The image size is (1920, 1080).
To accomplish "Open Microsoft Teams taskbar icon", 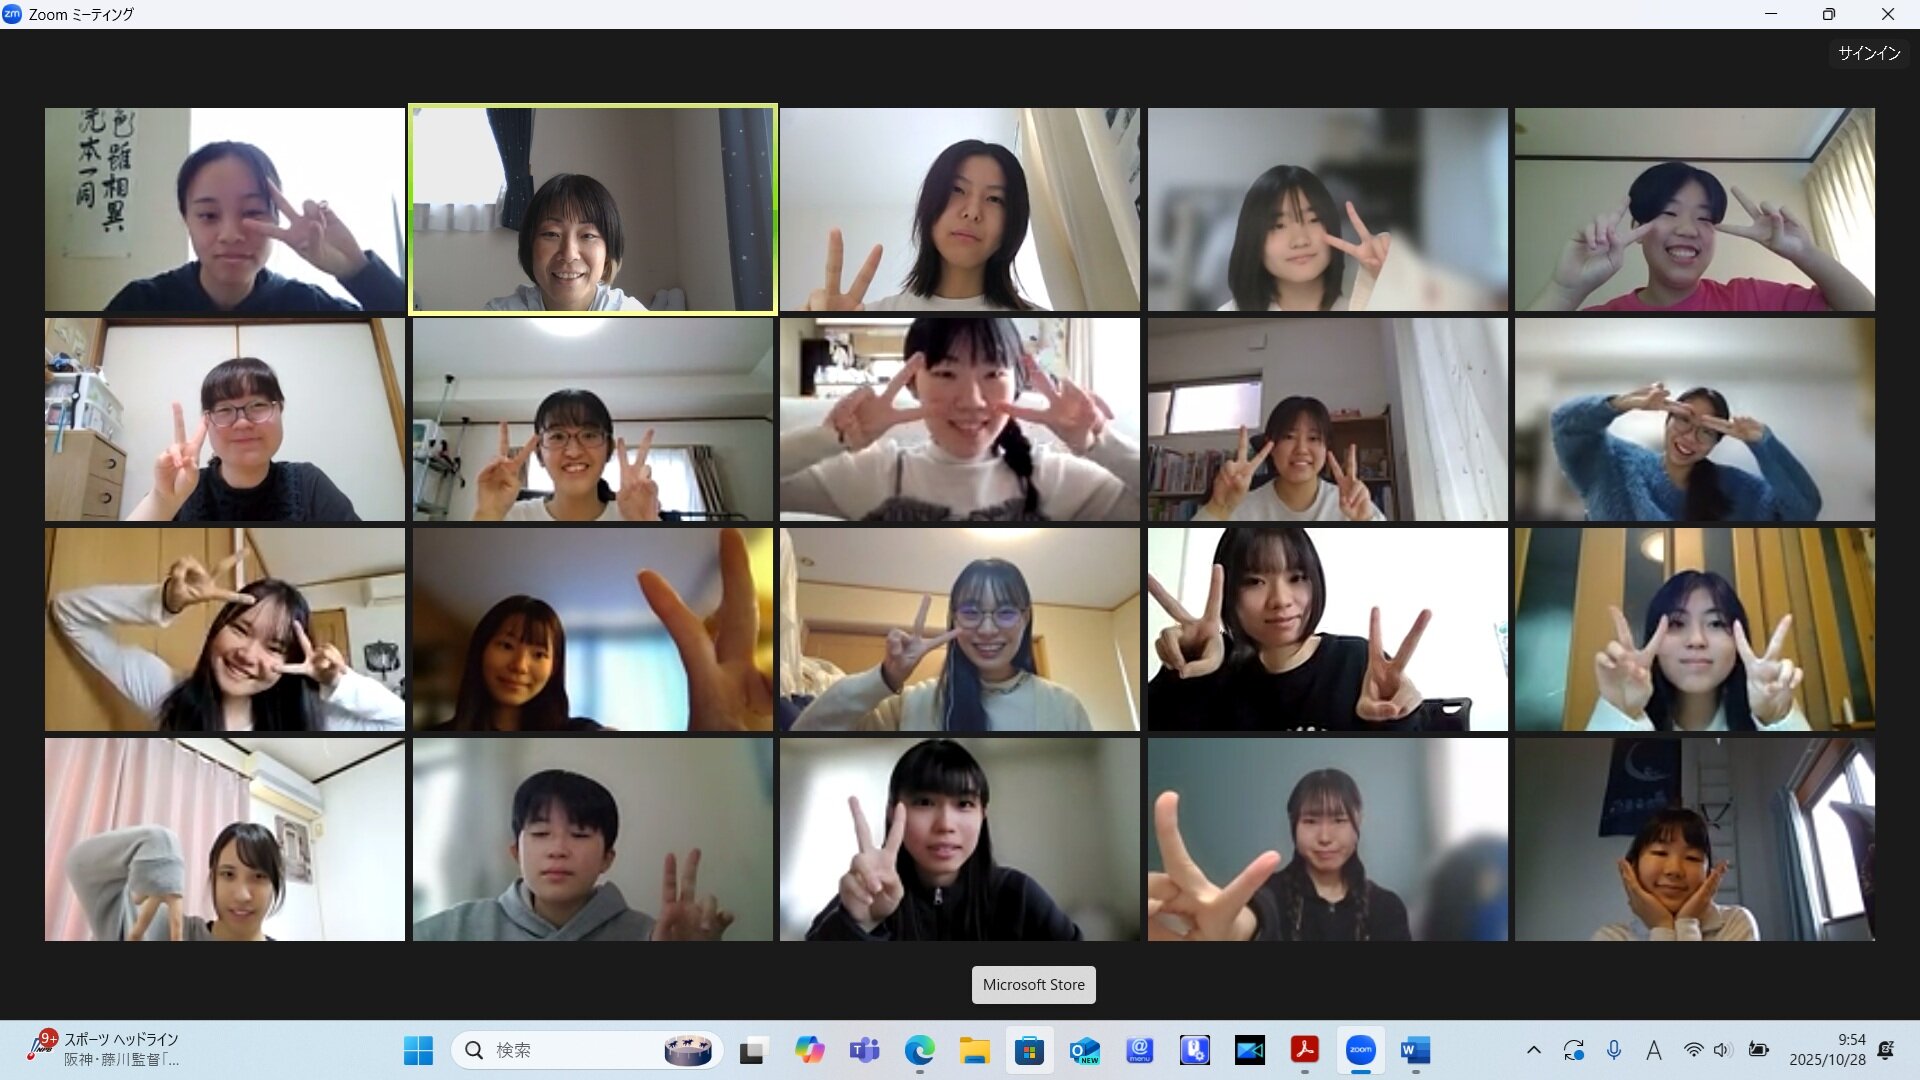I will click(864, 1050).
